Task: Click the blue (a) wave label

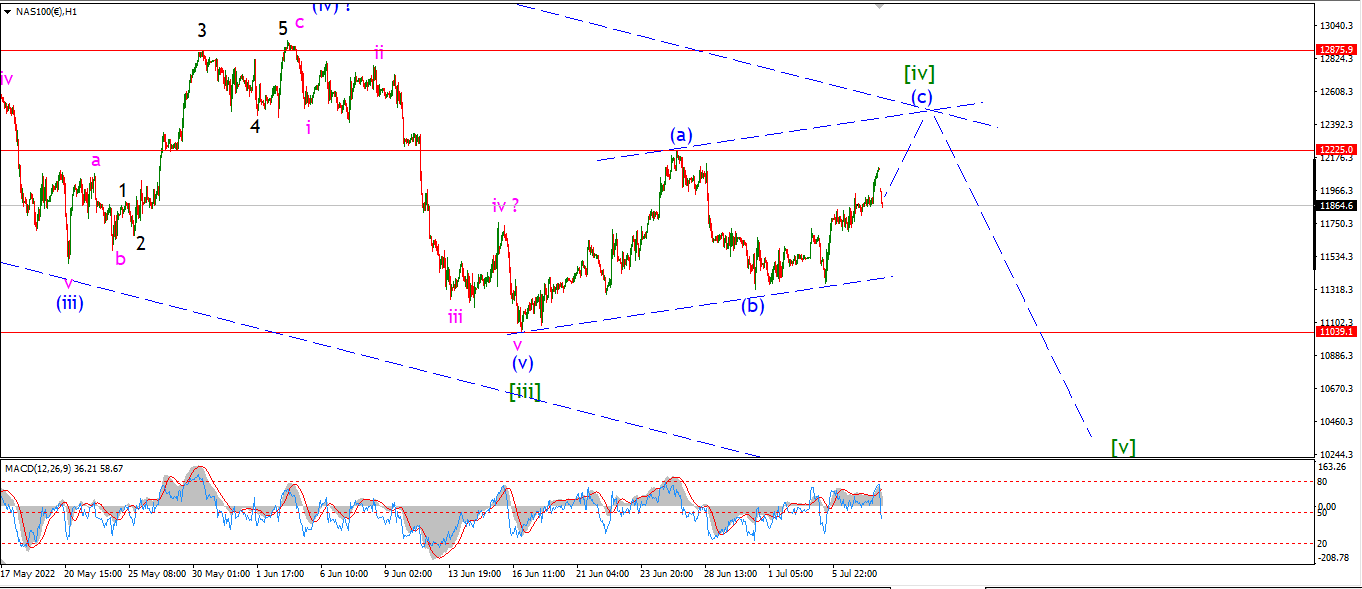Action: [x=681, y=135]
